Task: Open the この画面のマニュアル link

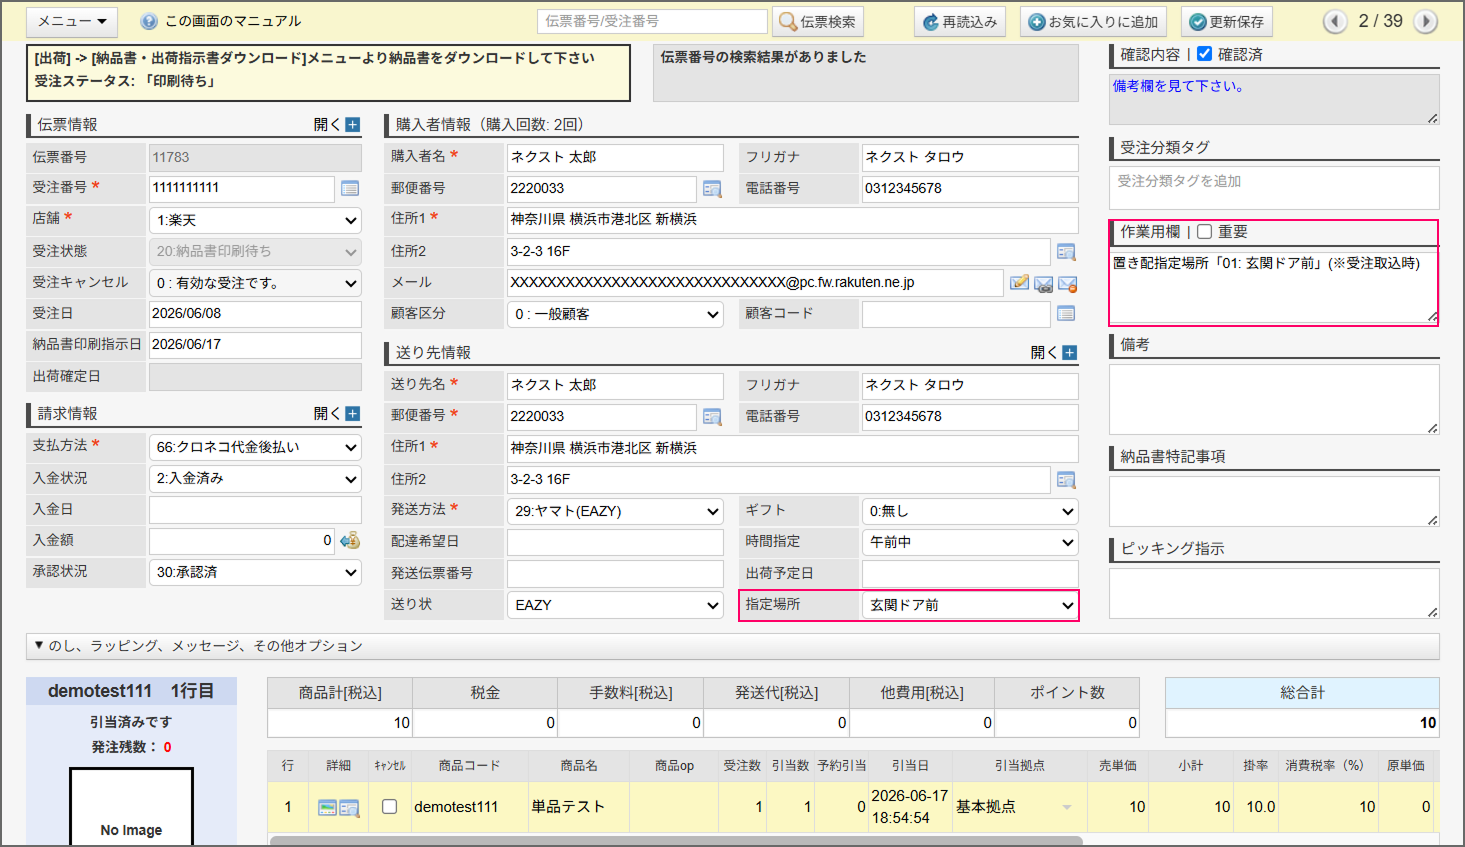Action: pos(233,21)
